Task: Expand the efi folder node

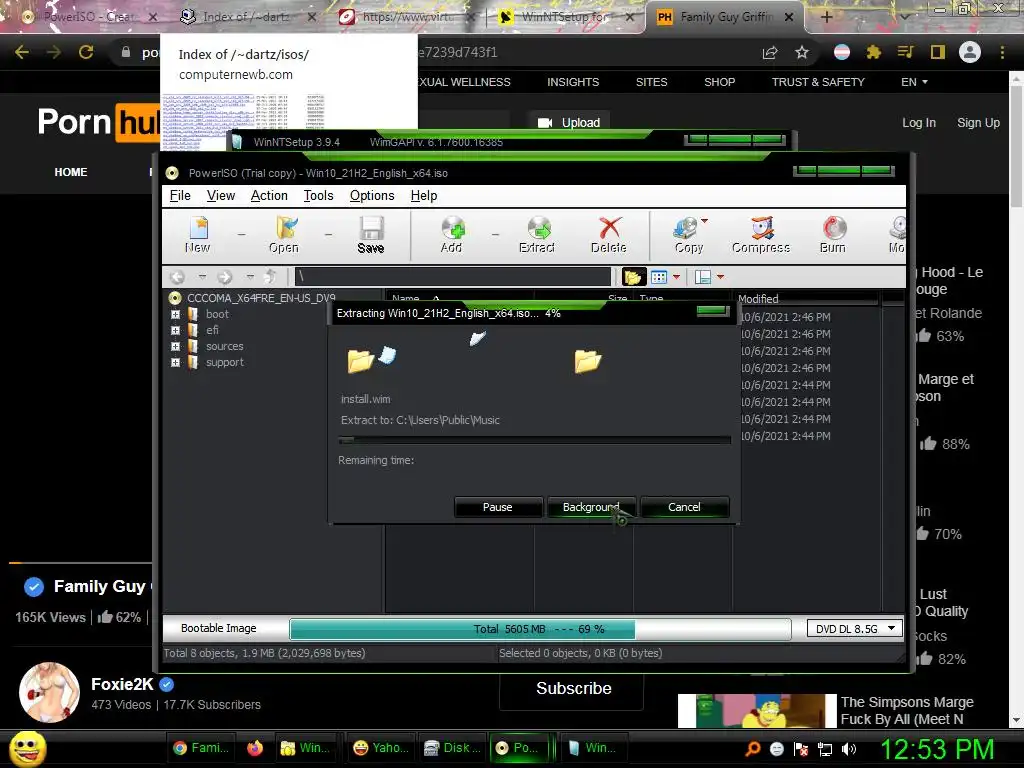Action: (x=175, y=330)
